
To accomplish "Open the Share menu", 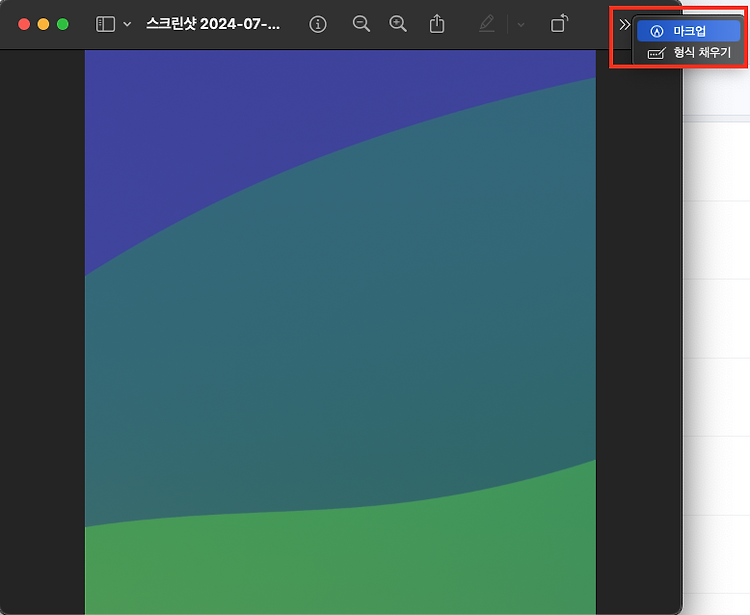I will tap(437, 23).
